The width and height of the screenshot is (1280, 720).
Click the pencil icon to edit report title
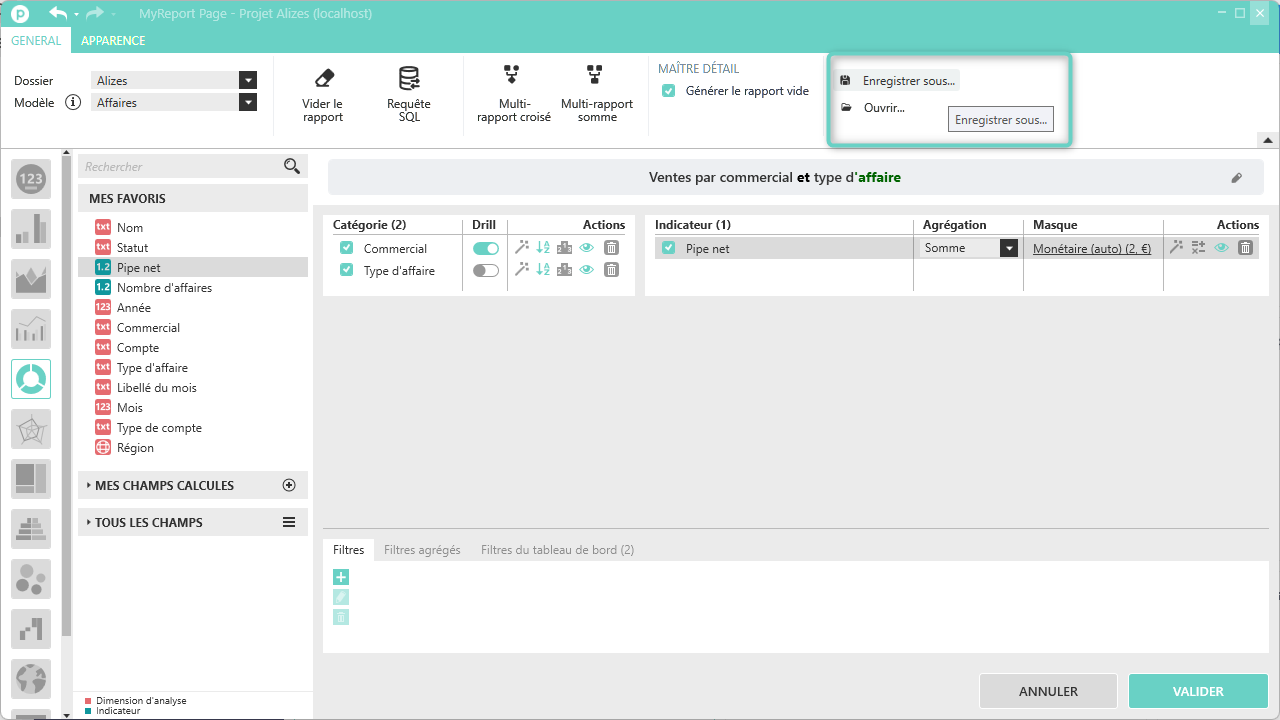click(x=1236, y=178)
